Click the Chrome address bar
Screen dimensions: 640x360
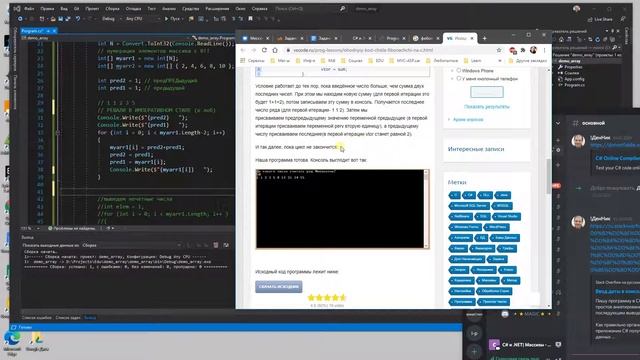pyautogui.click(x=392, y=50)
